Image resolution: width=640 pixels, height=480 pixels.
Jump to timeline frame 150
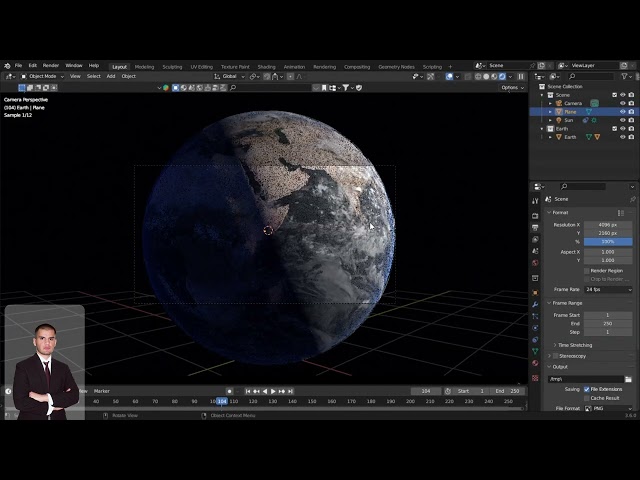coord(312,402)
